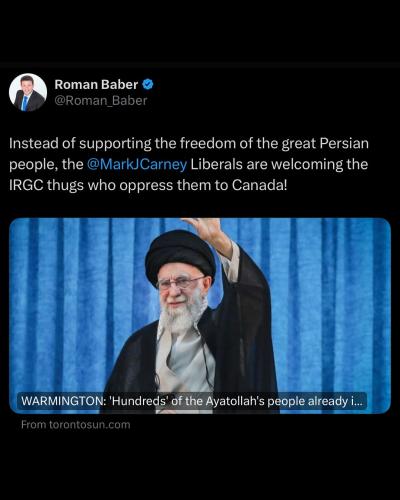Click the tweet text beginning 'Instead of supporting'
This screenshot has width=400, height=500.
tap(189, 164)
